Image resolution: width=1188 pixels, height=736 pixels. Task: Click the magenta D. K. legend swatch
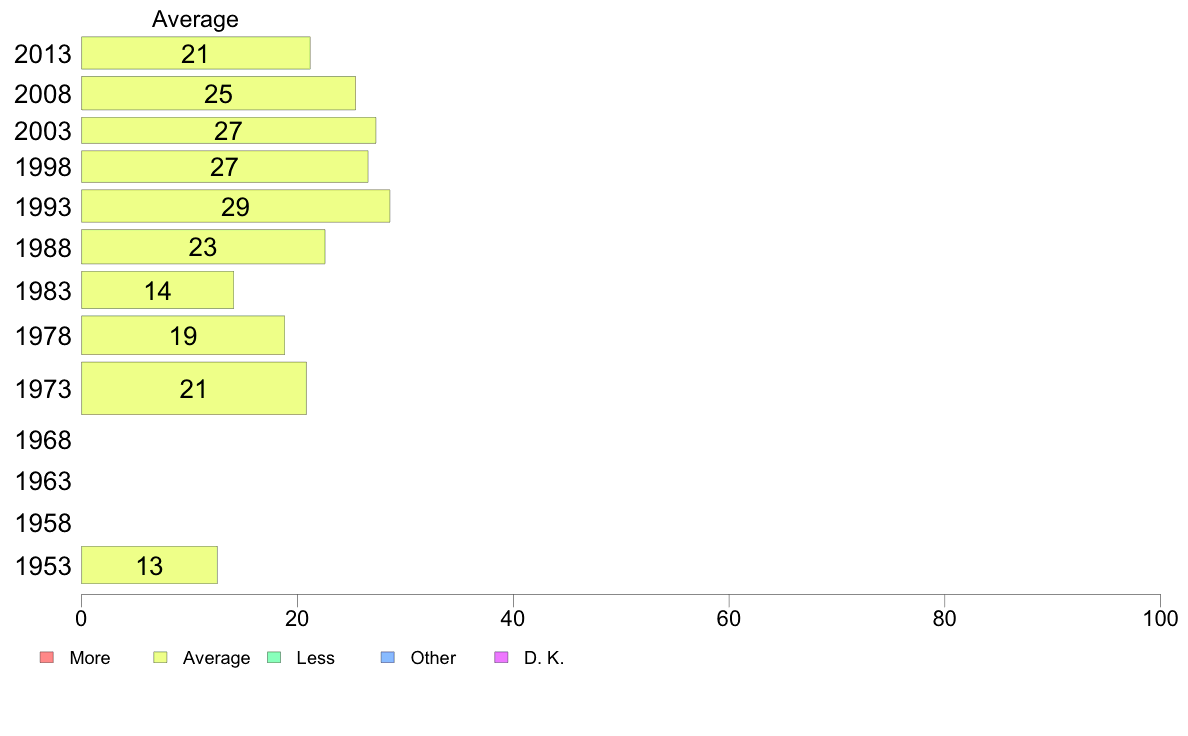pos(502,657)
